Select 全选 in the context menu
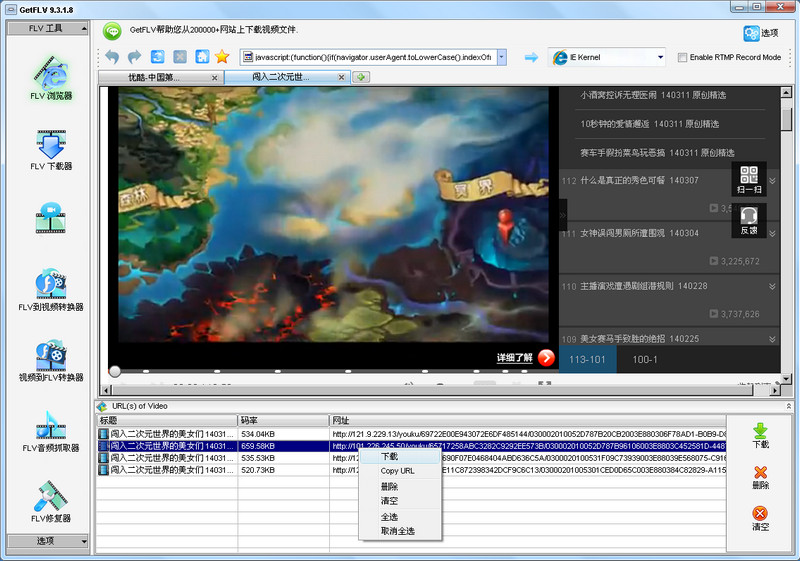800x561 pixels. pos(389,517)
